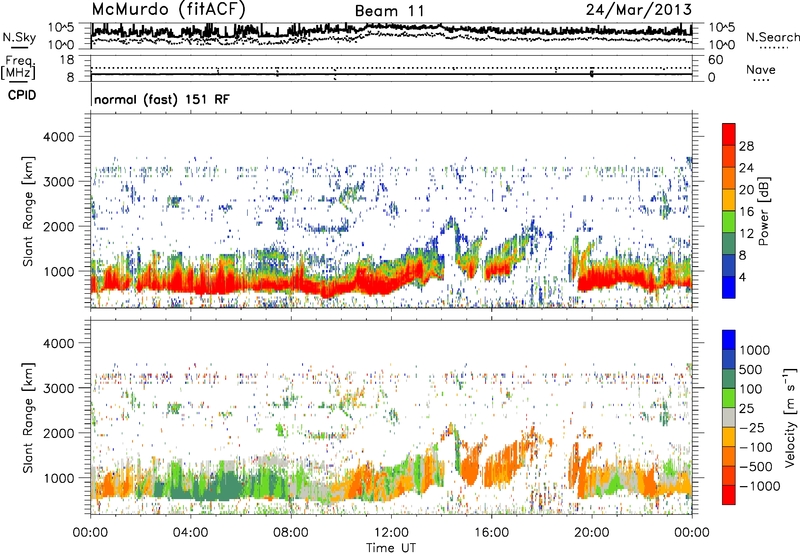800x554 pixels.
Task: Click the '24' label on Power colorbar
Action: (746, 168)
